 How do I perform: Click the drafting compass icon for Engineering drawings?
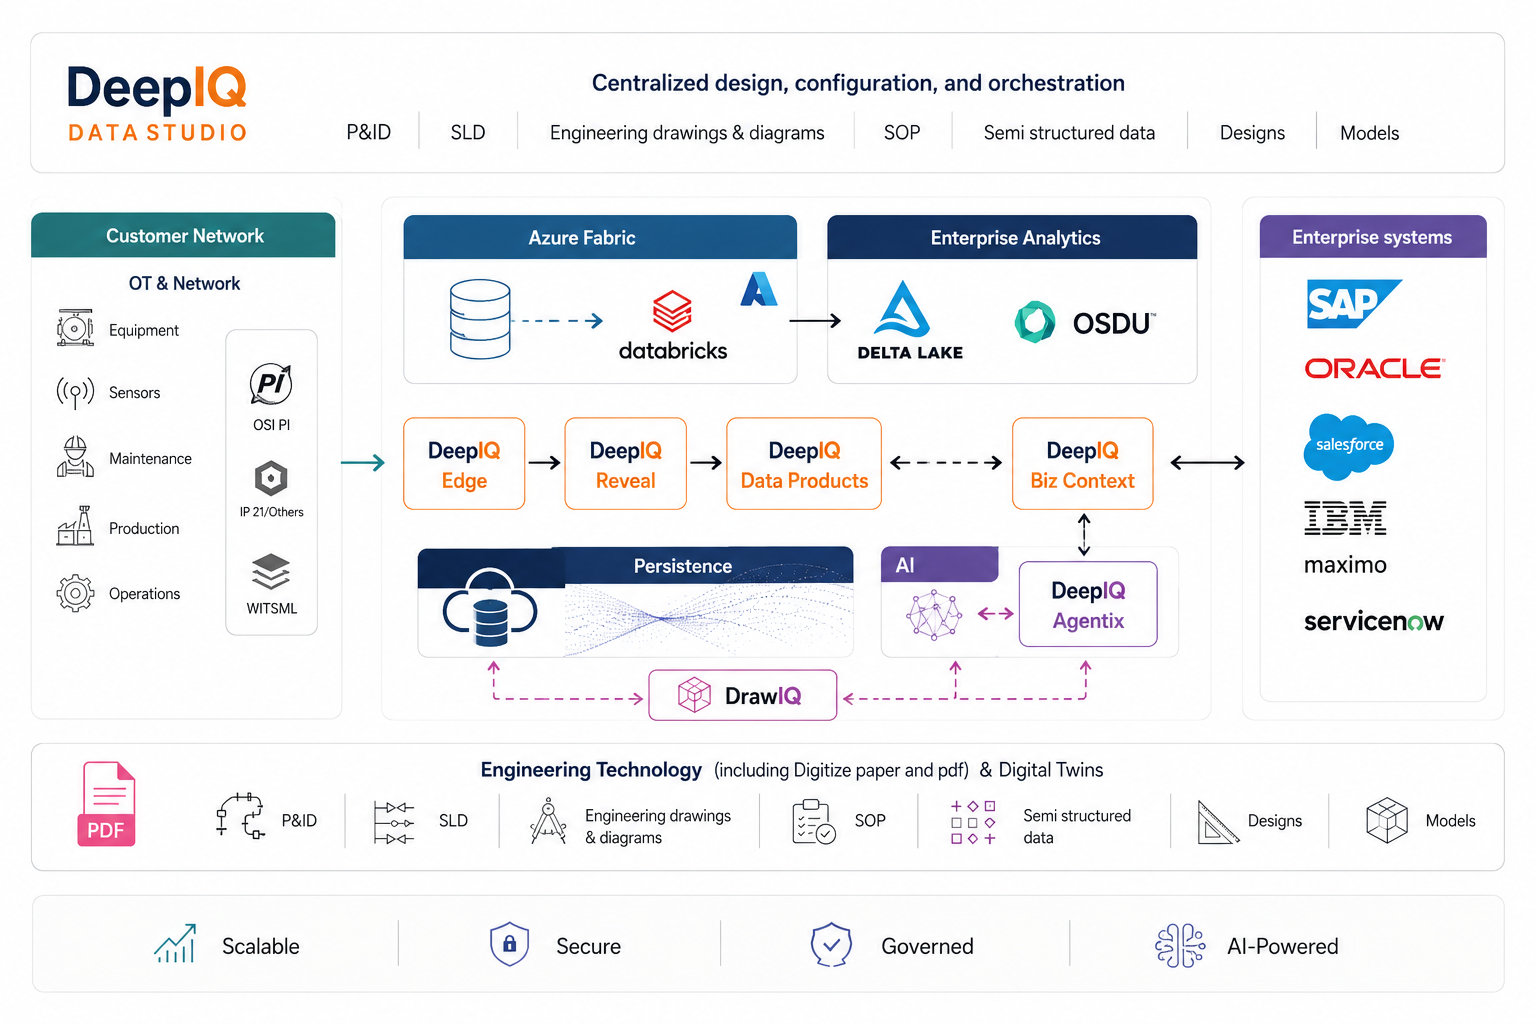click(x=548, y=821)
